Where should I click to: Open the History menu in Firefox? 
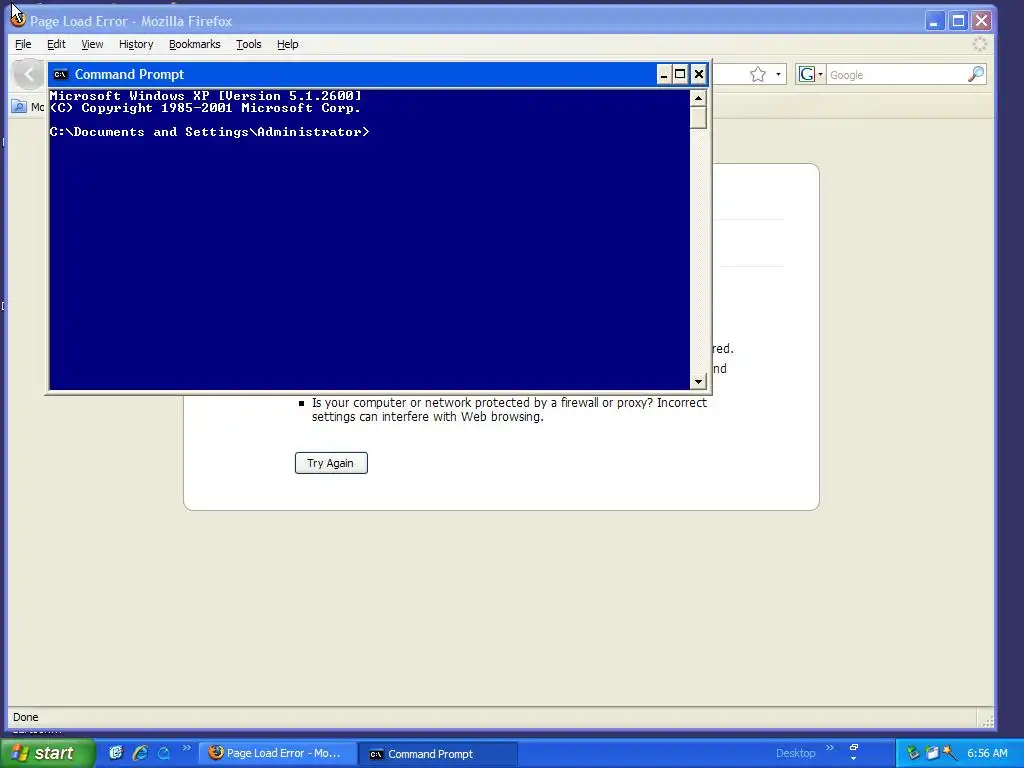(x=136, y=44)
